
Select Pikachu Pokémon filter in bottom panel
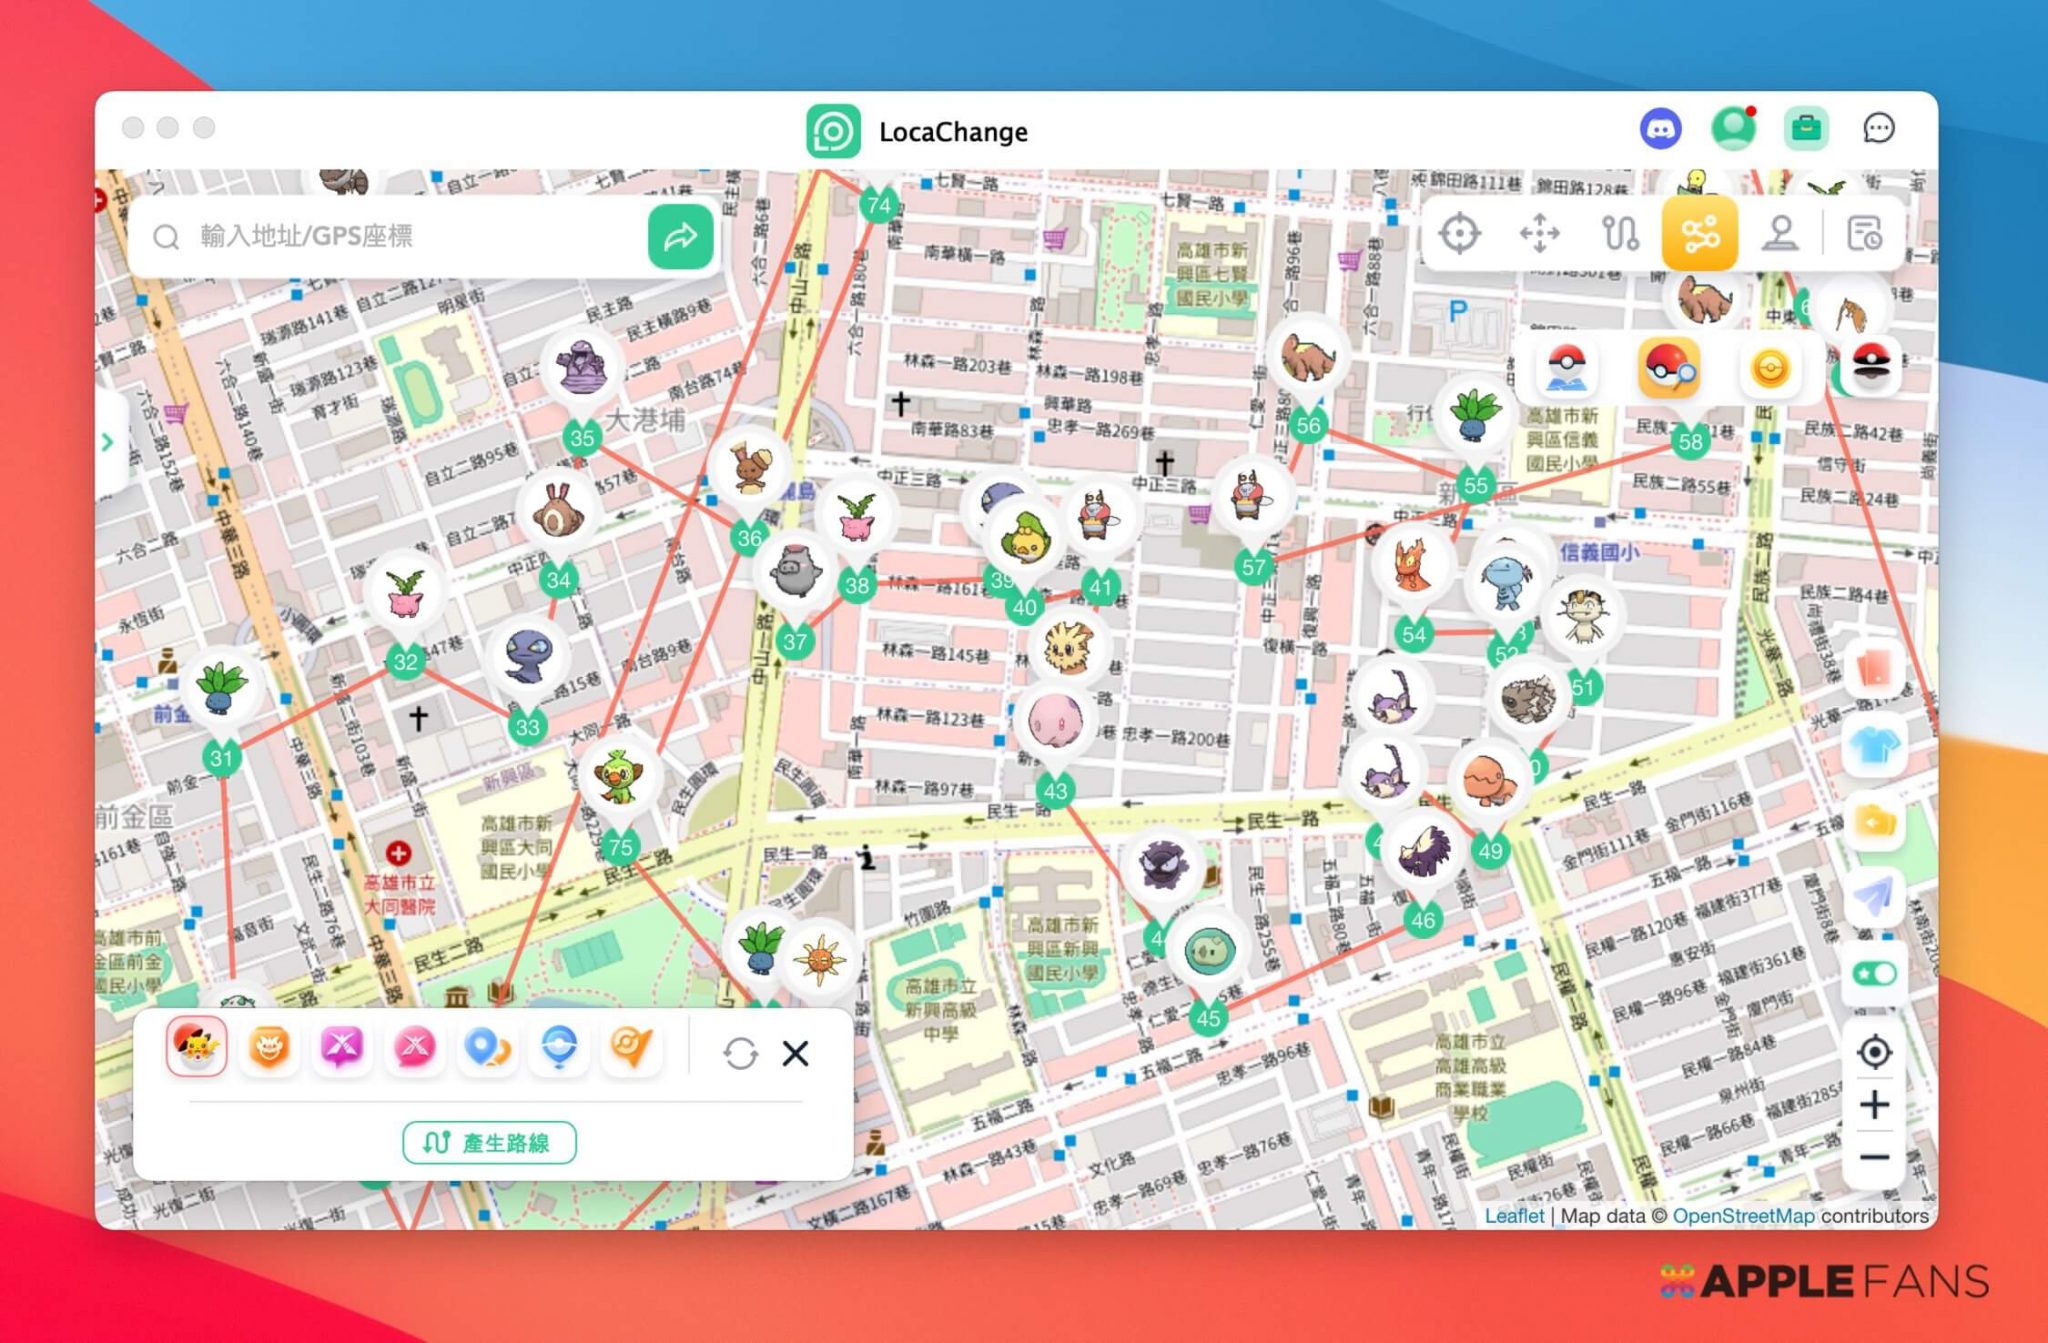point(197,1047)
